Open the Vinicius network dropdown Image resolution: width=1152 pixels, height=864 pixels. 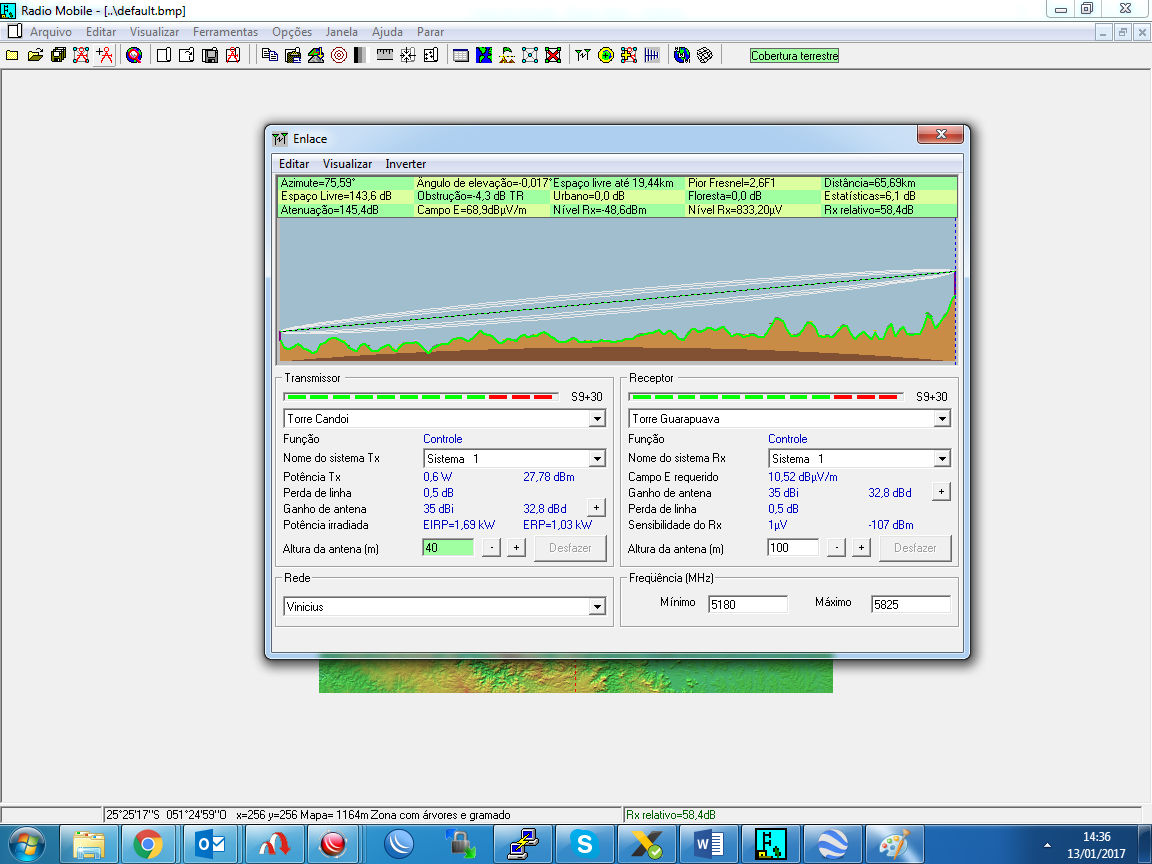(x=597, y=607)
